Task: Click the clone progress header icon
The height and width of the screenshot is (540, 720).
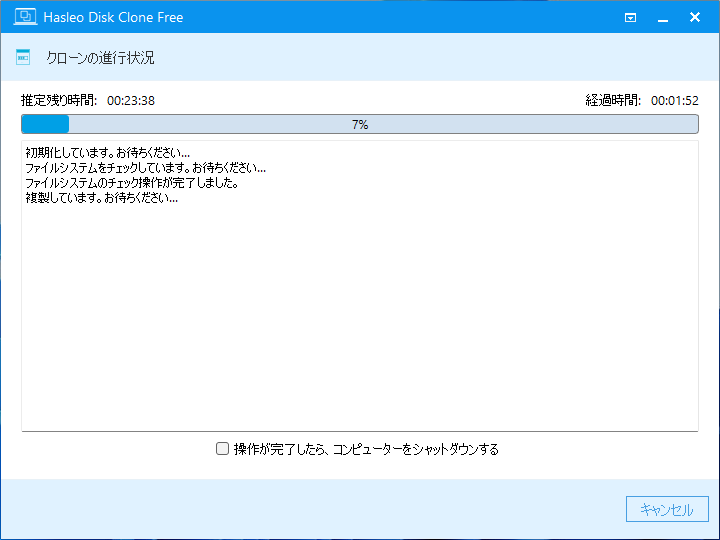Action: (23, 57)
